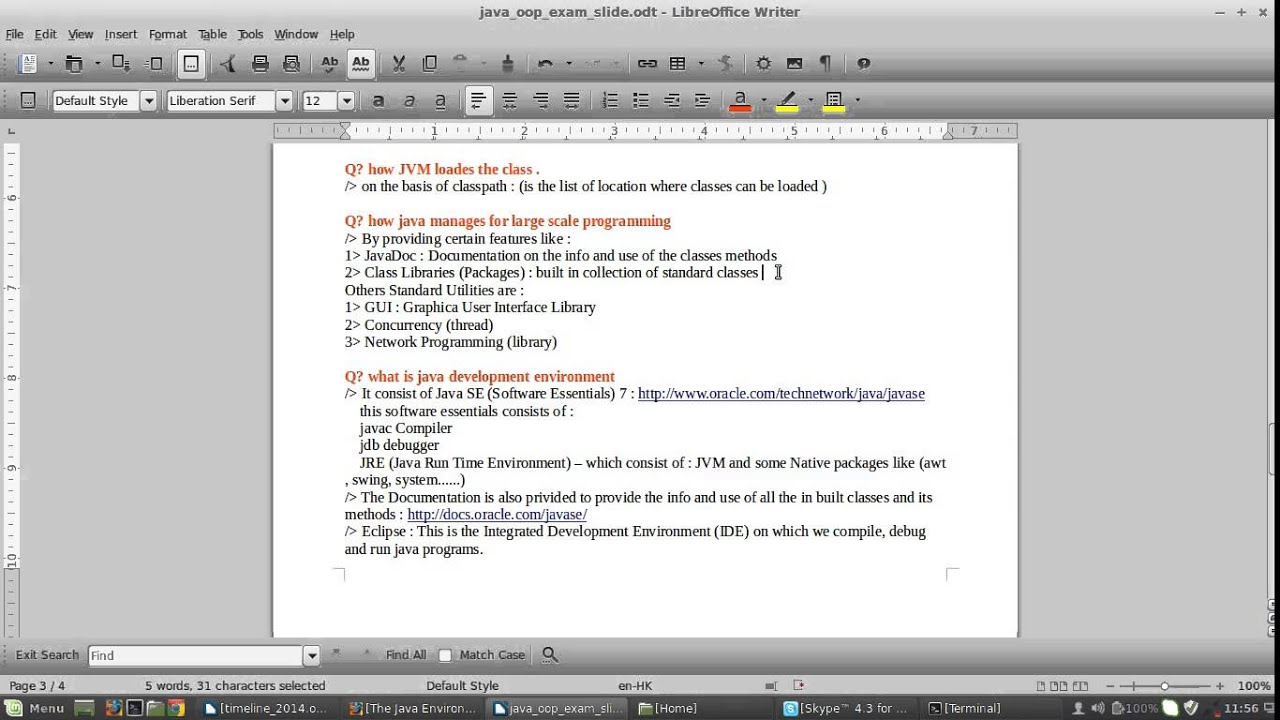Viewport: 1280px width, 720px height.
Task: Open the Format menu
Action: 167,34
